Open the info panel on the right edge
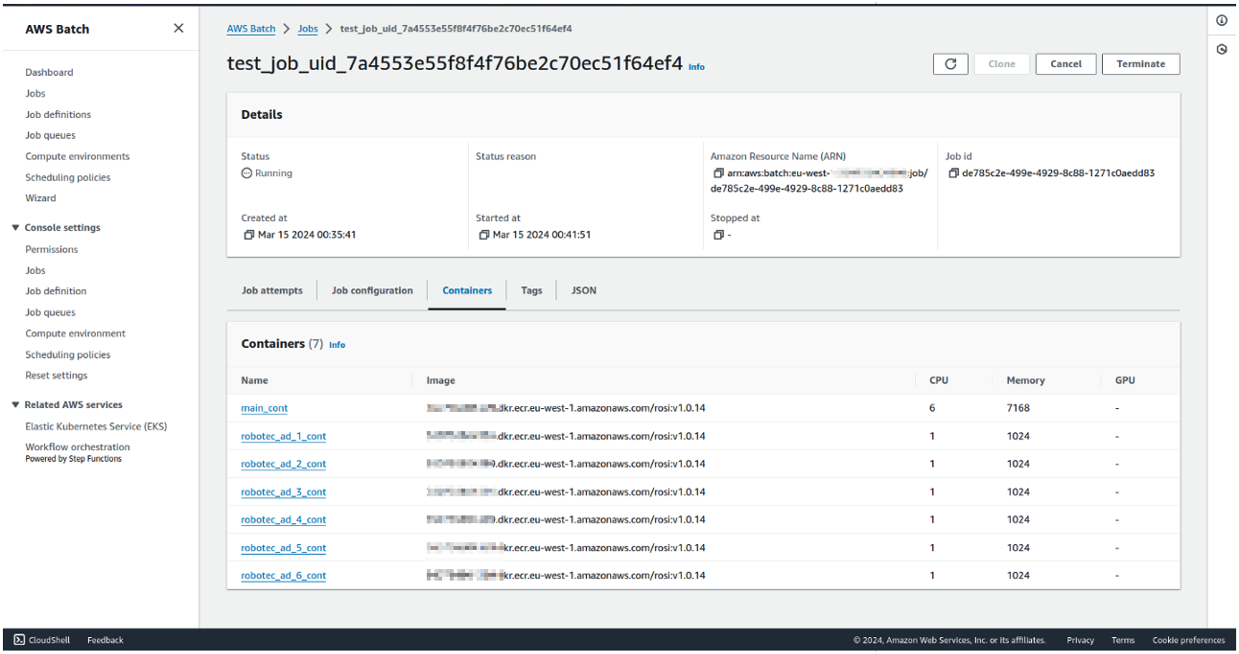The image size is (1239, 654). click(1222, 19)
